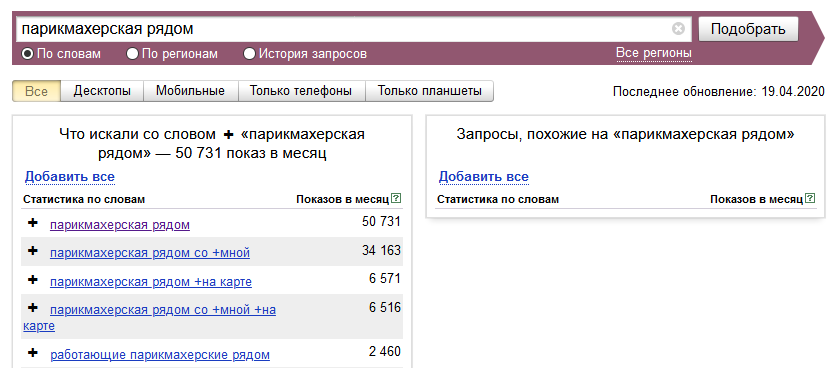Screen dimensions: 833x368
Task: Switch to the 'Десктопы' tab
Action: (x=102, y=91)
